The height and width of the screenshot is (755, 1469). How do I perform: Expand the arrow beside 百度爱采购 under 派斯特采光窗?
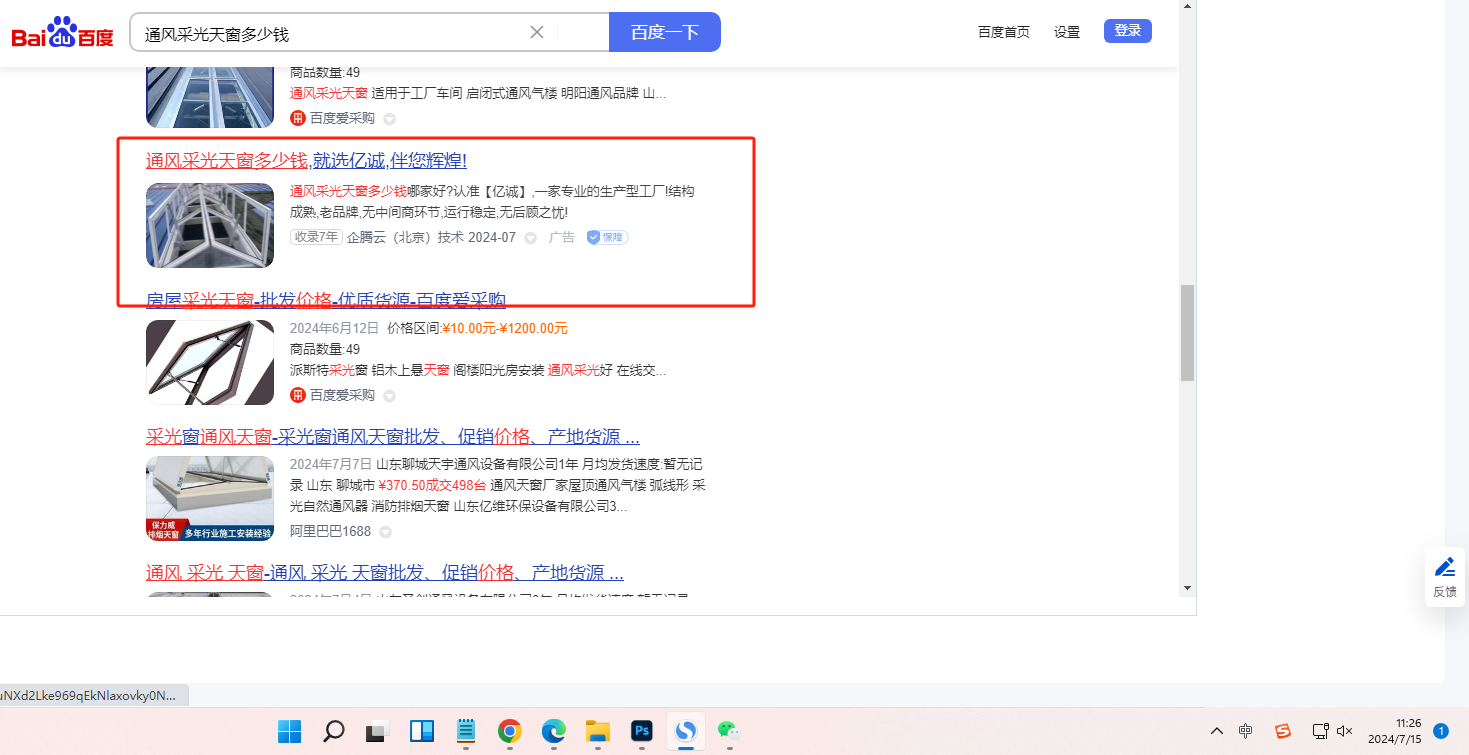389,396
